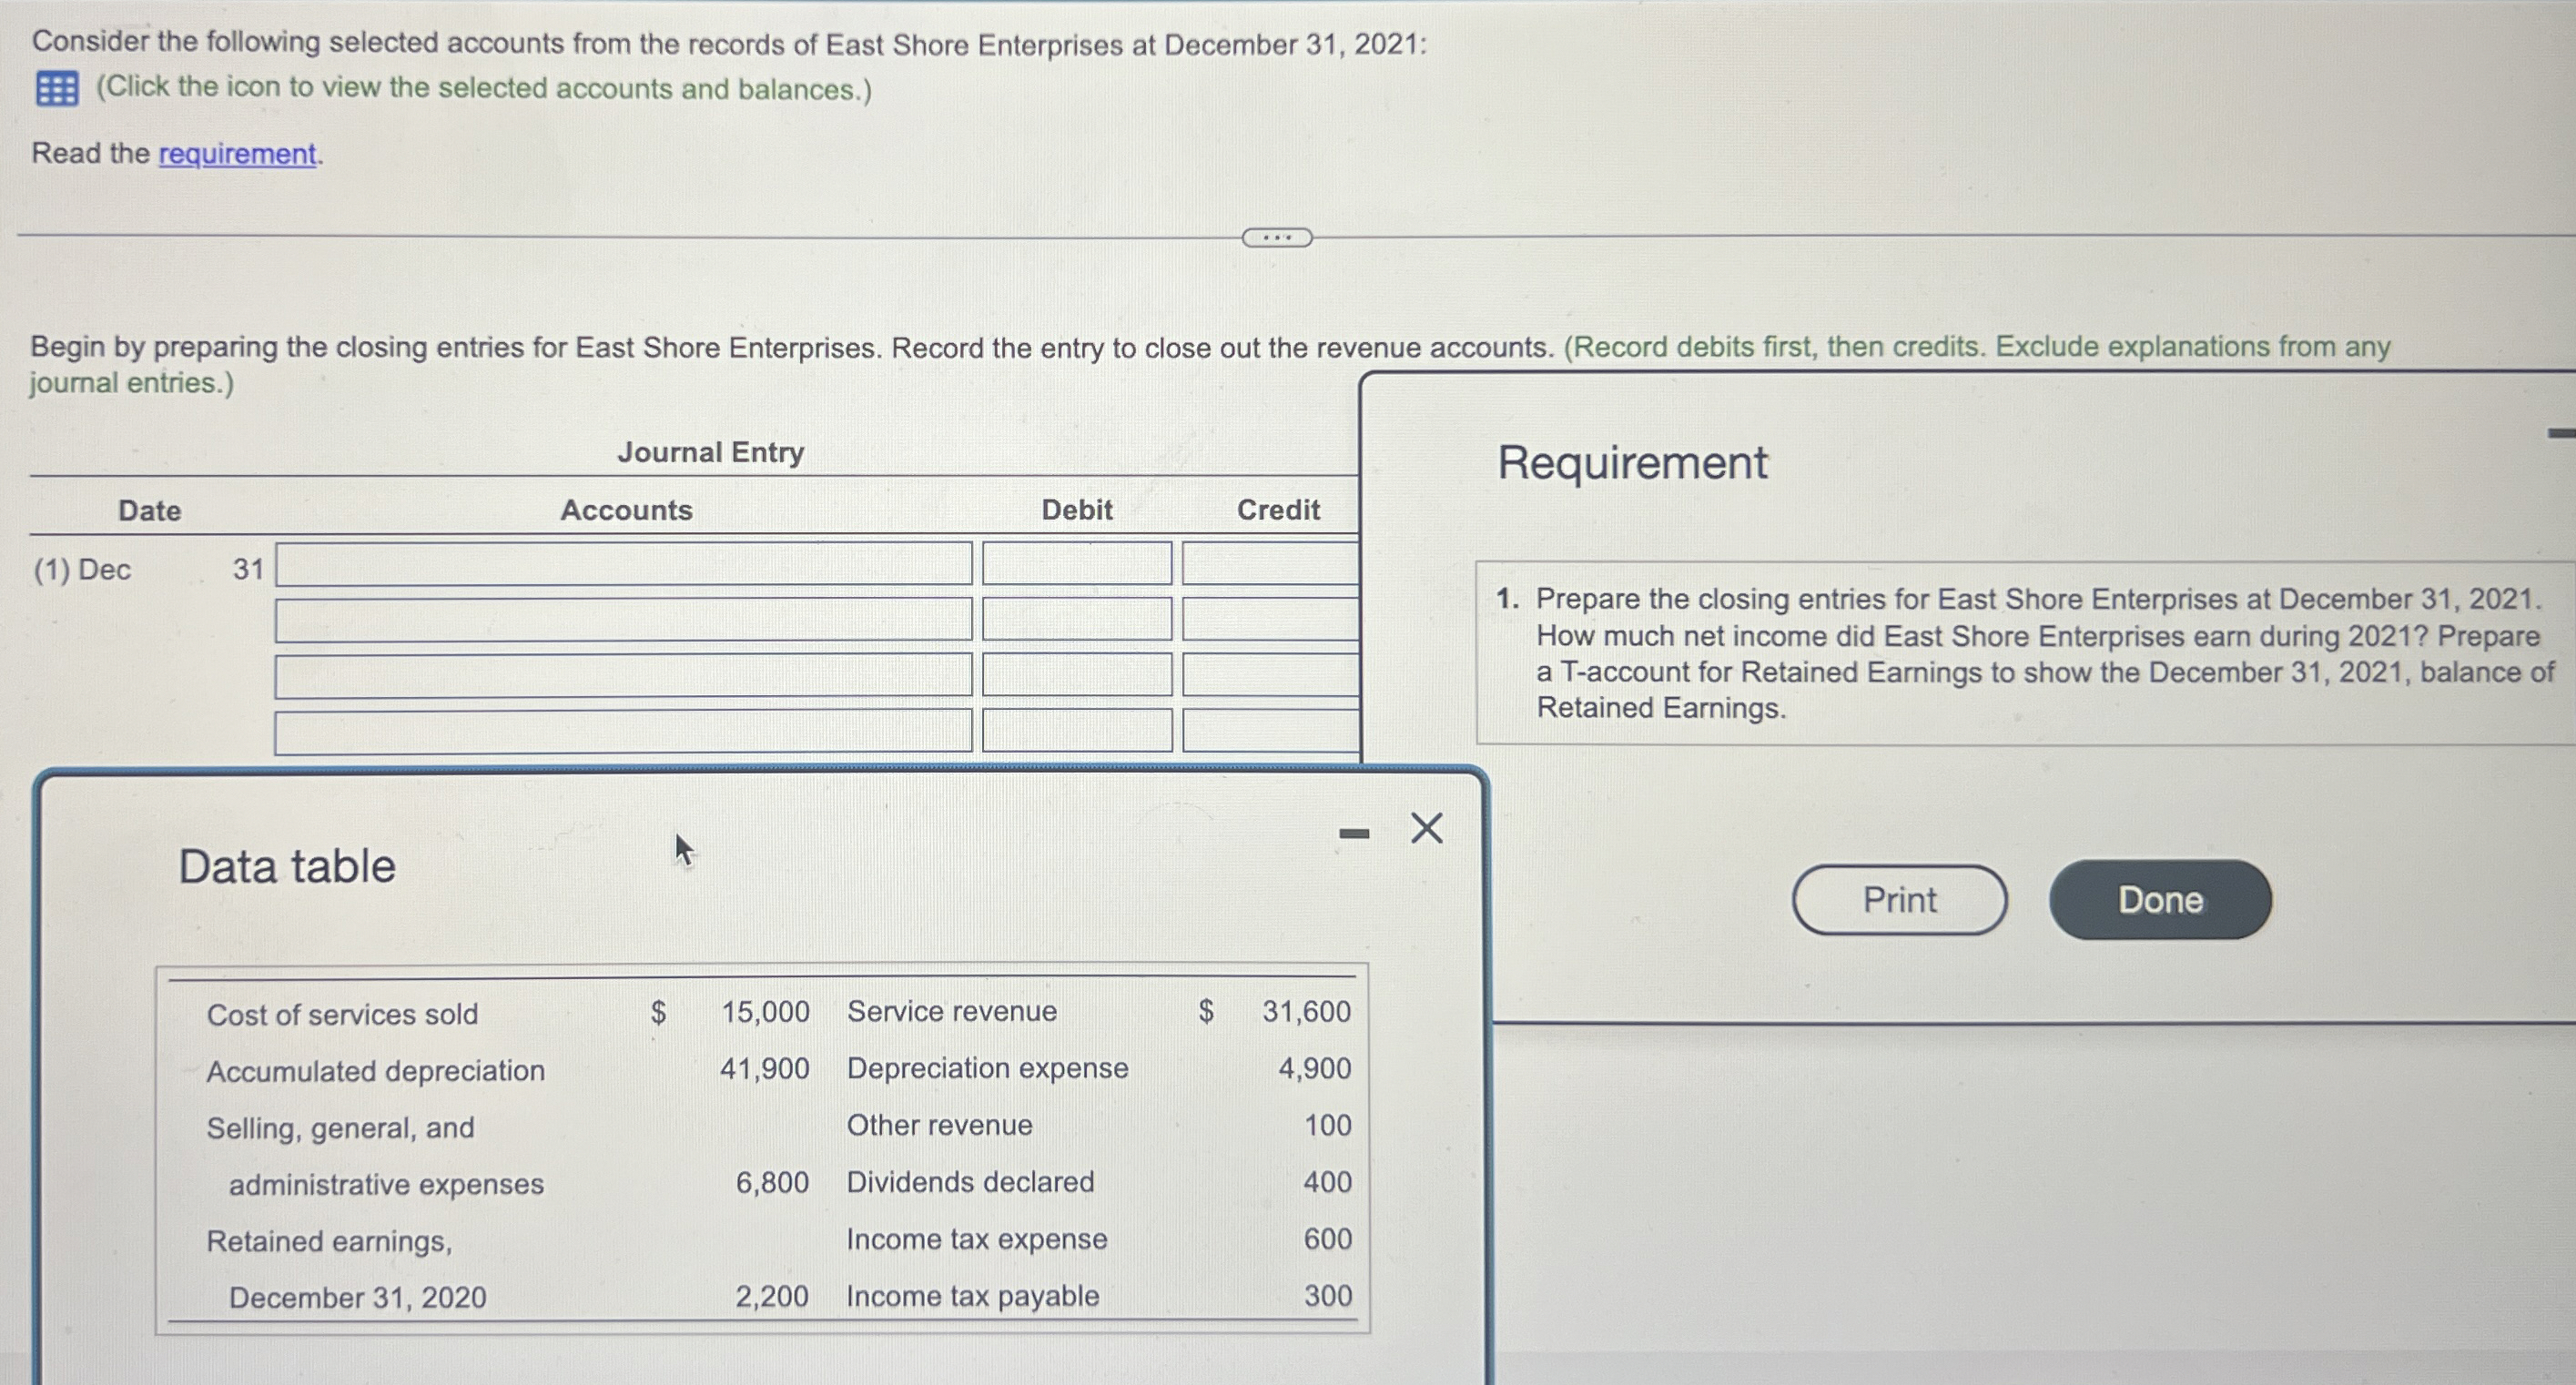
Task: Click the 4,900 depreciation expense value
Action: click(x=1314, y=1068)
